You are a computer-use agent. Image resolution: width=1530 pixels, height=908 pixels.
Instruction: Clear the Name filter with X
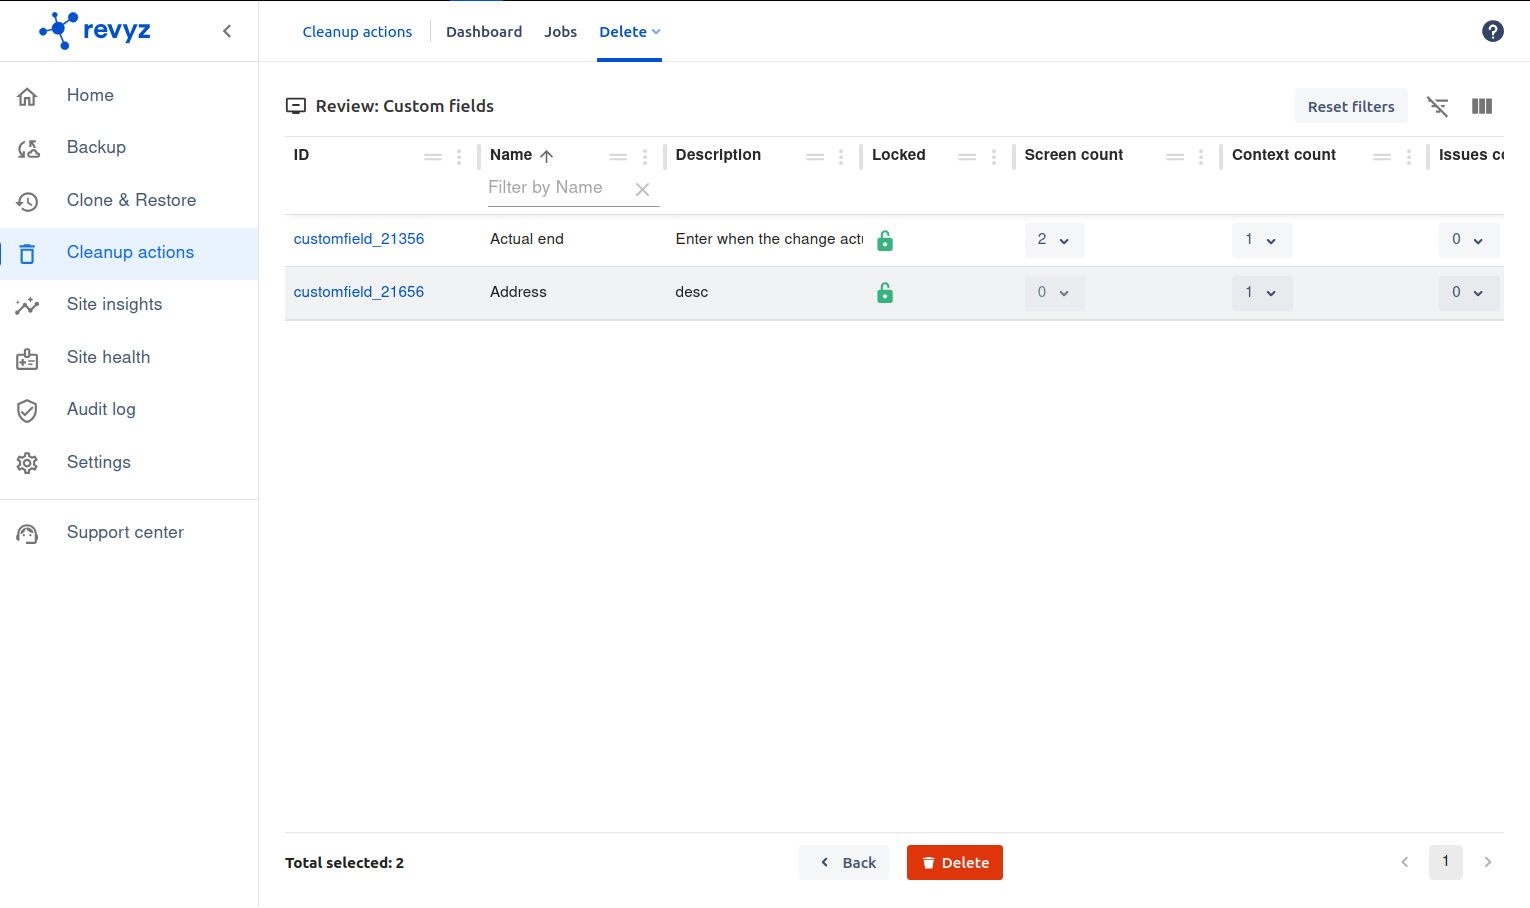(x=643, y=189)
